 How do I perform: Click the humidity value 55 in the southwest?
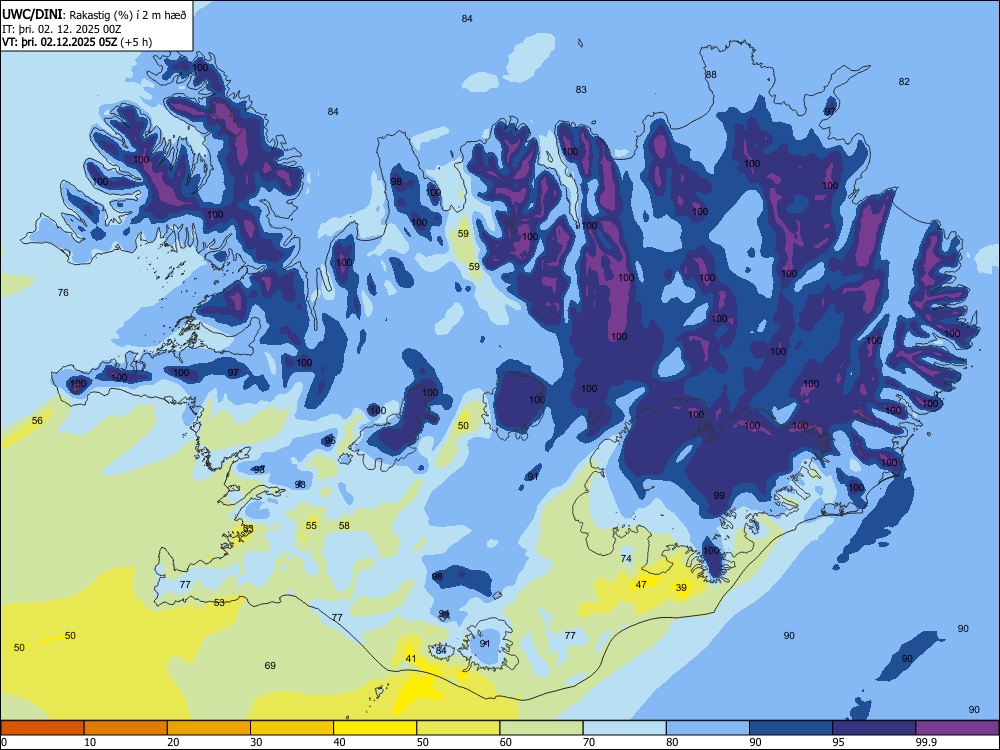coord(311,526)
